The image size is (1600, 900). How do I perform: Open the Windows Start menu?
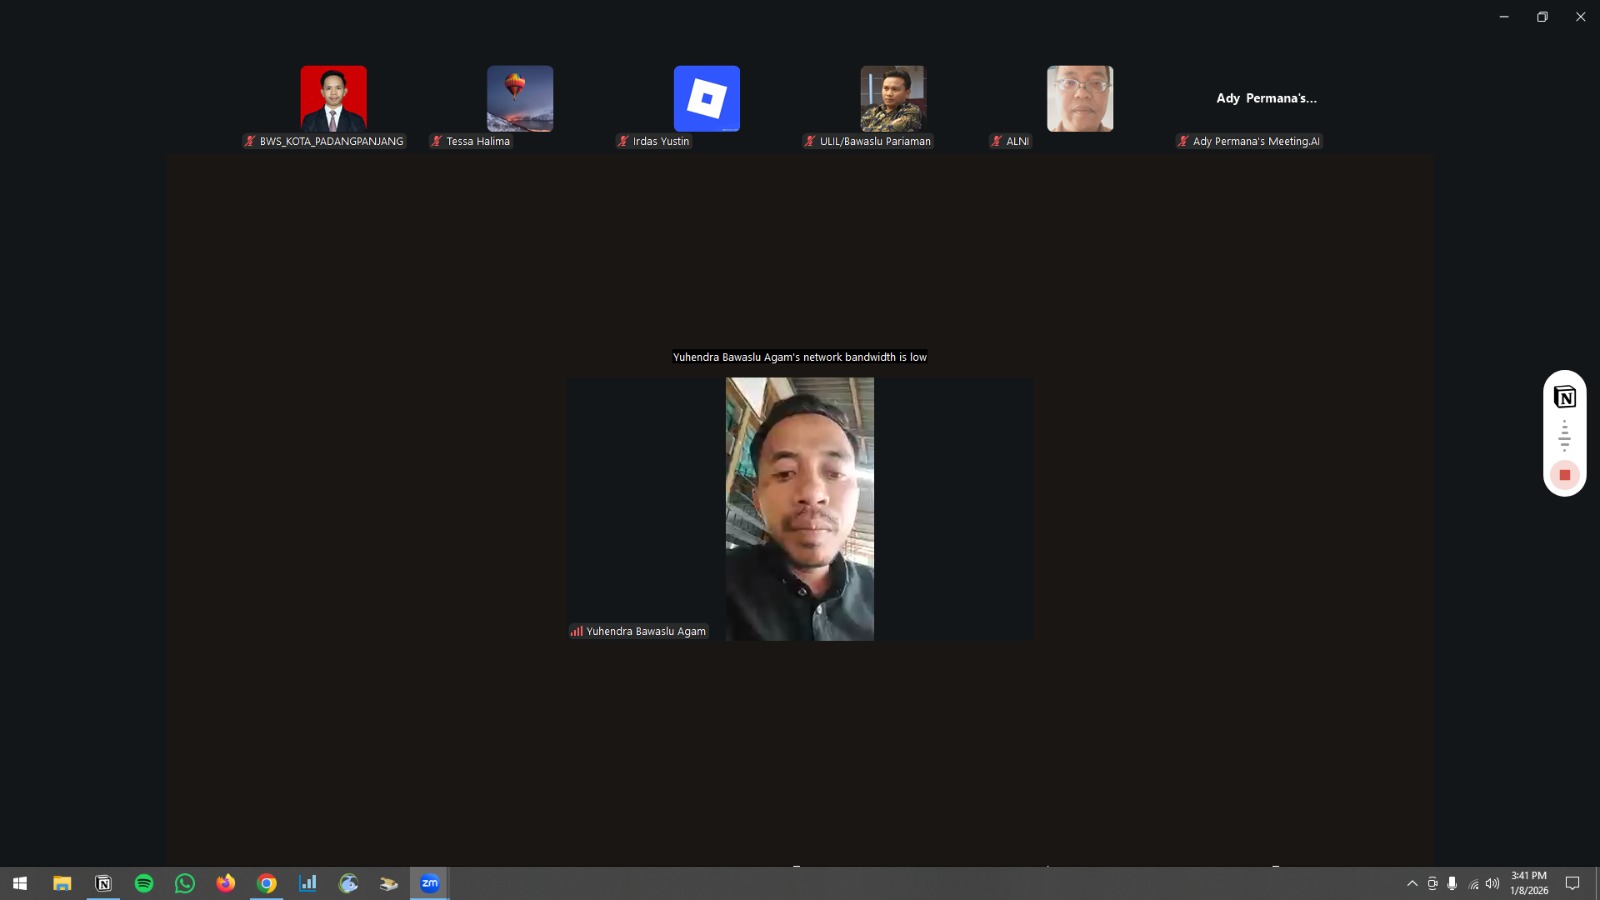20,883
